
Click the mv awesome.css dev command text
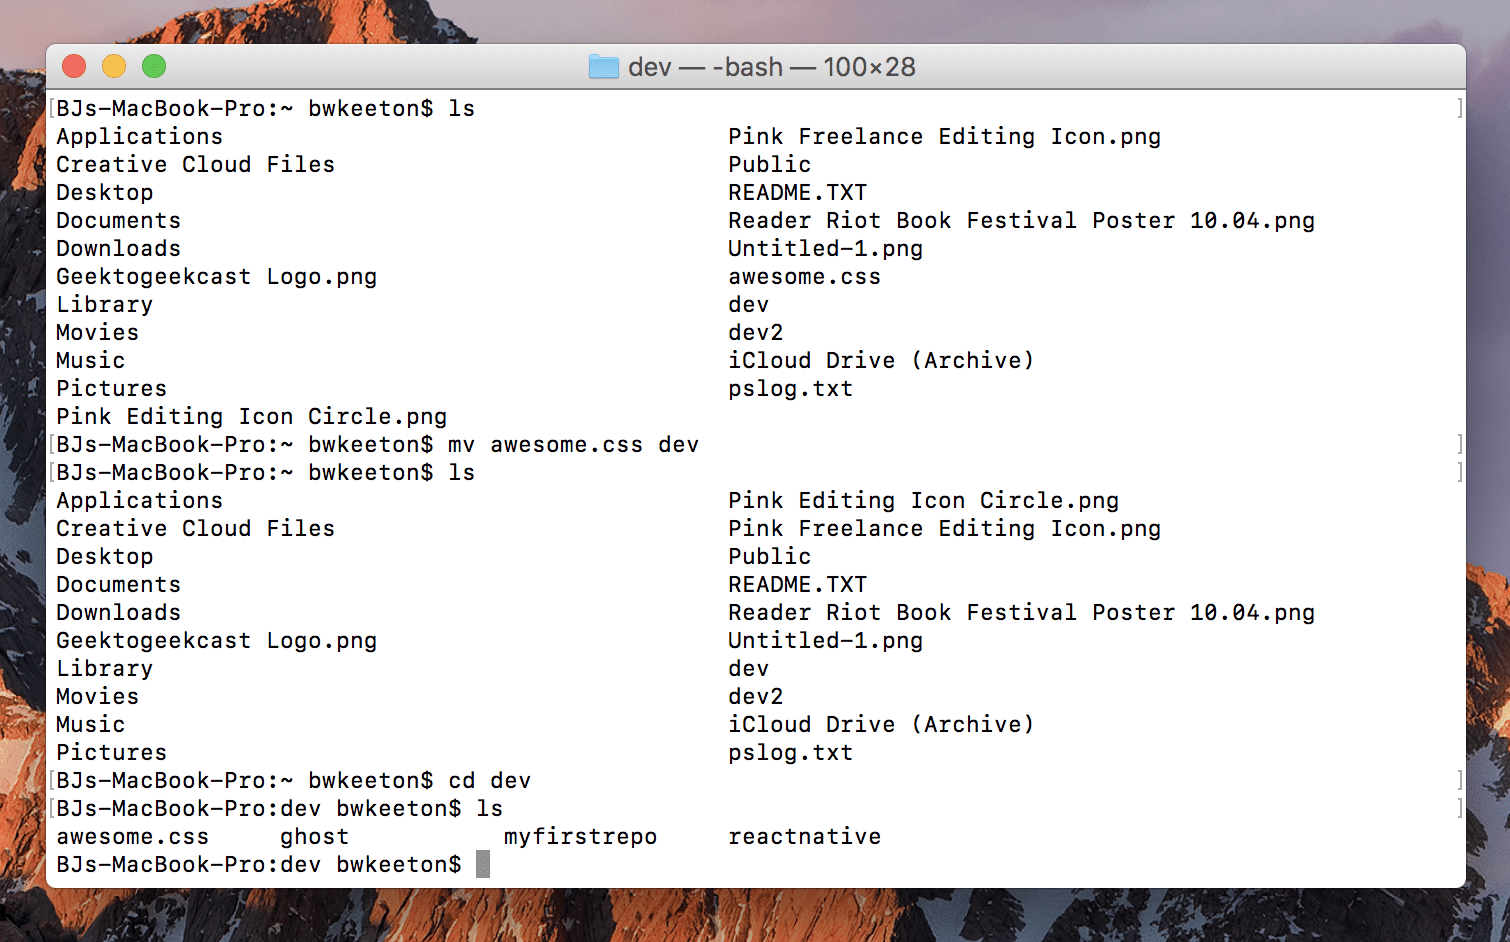(x=575, y=444)
